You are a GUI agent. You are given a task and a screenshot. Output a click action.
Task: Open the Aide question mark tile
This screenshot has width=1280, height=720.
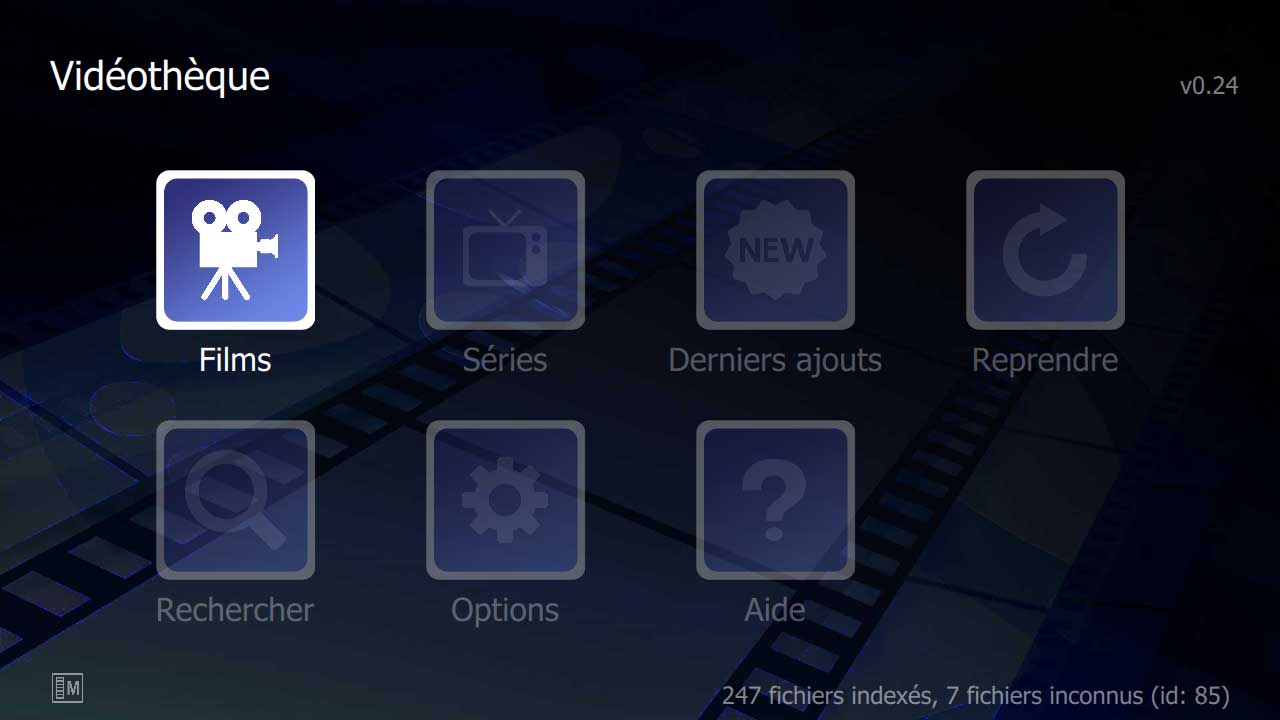point(775,500)
